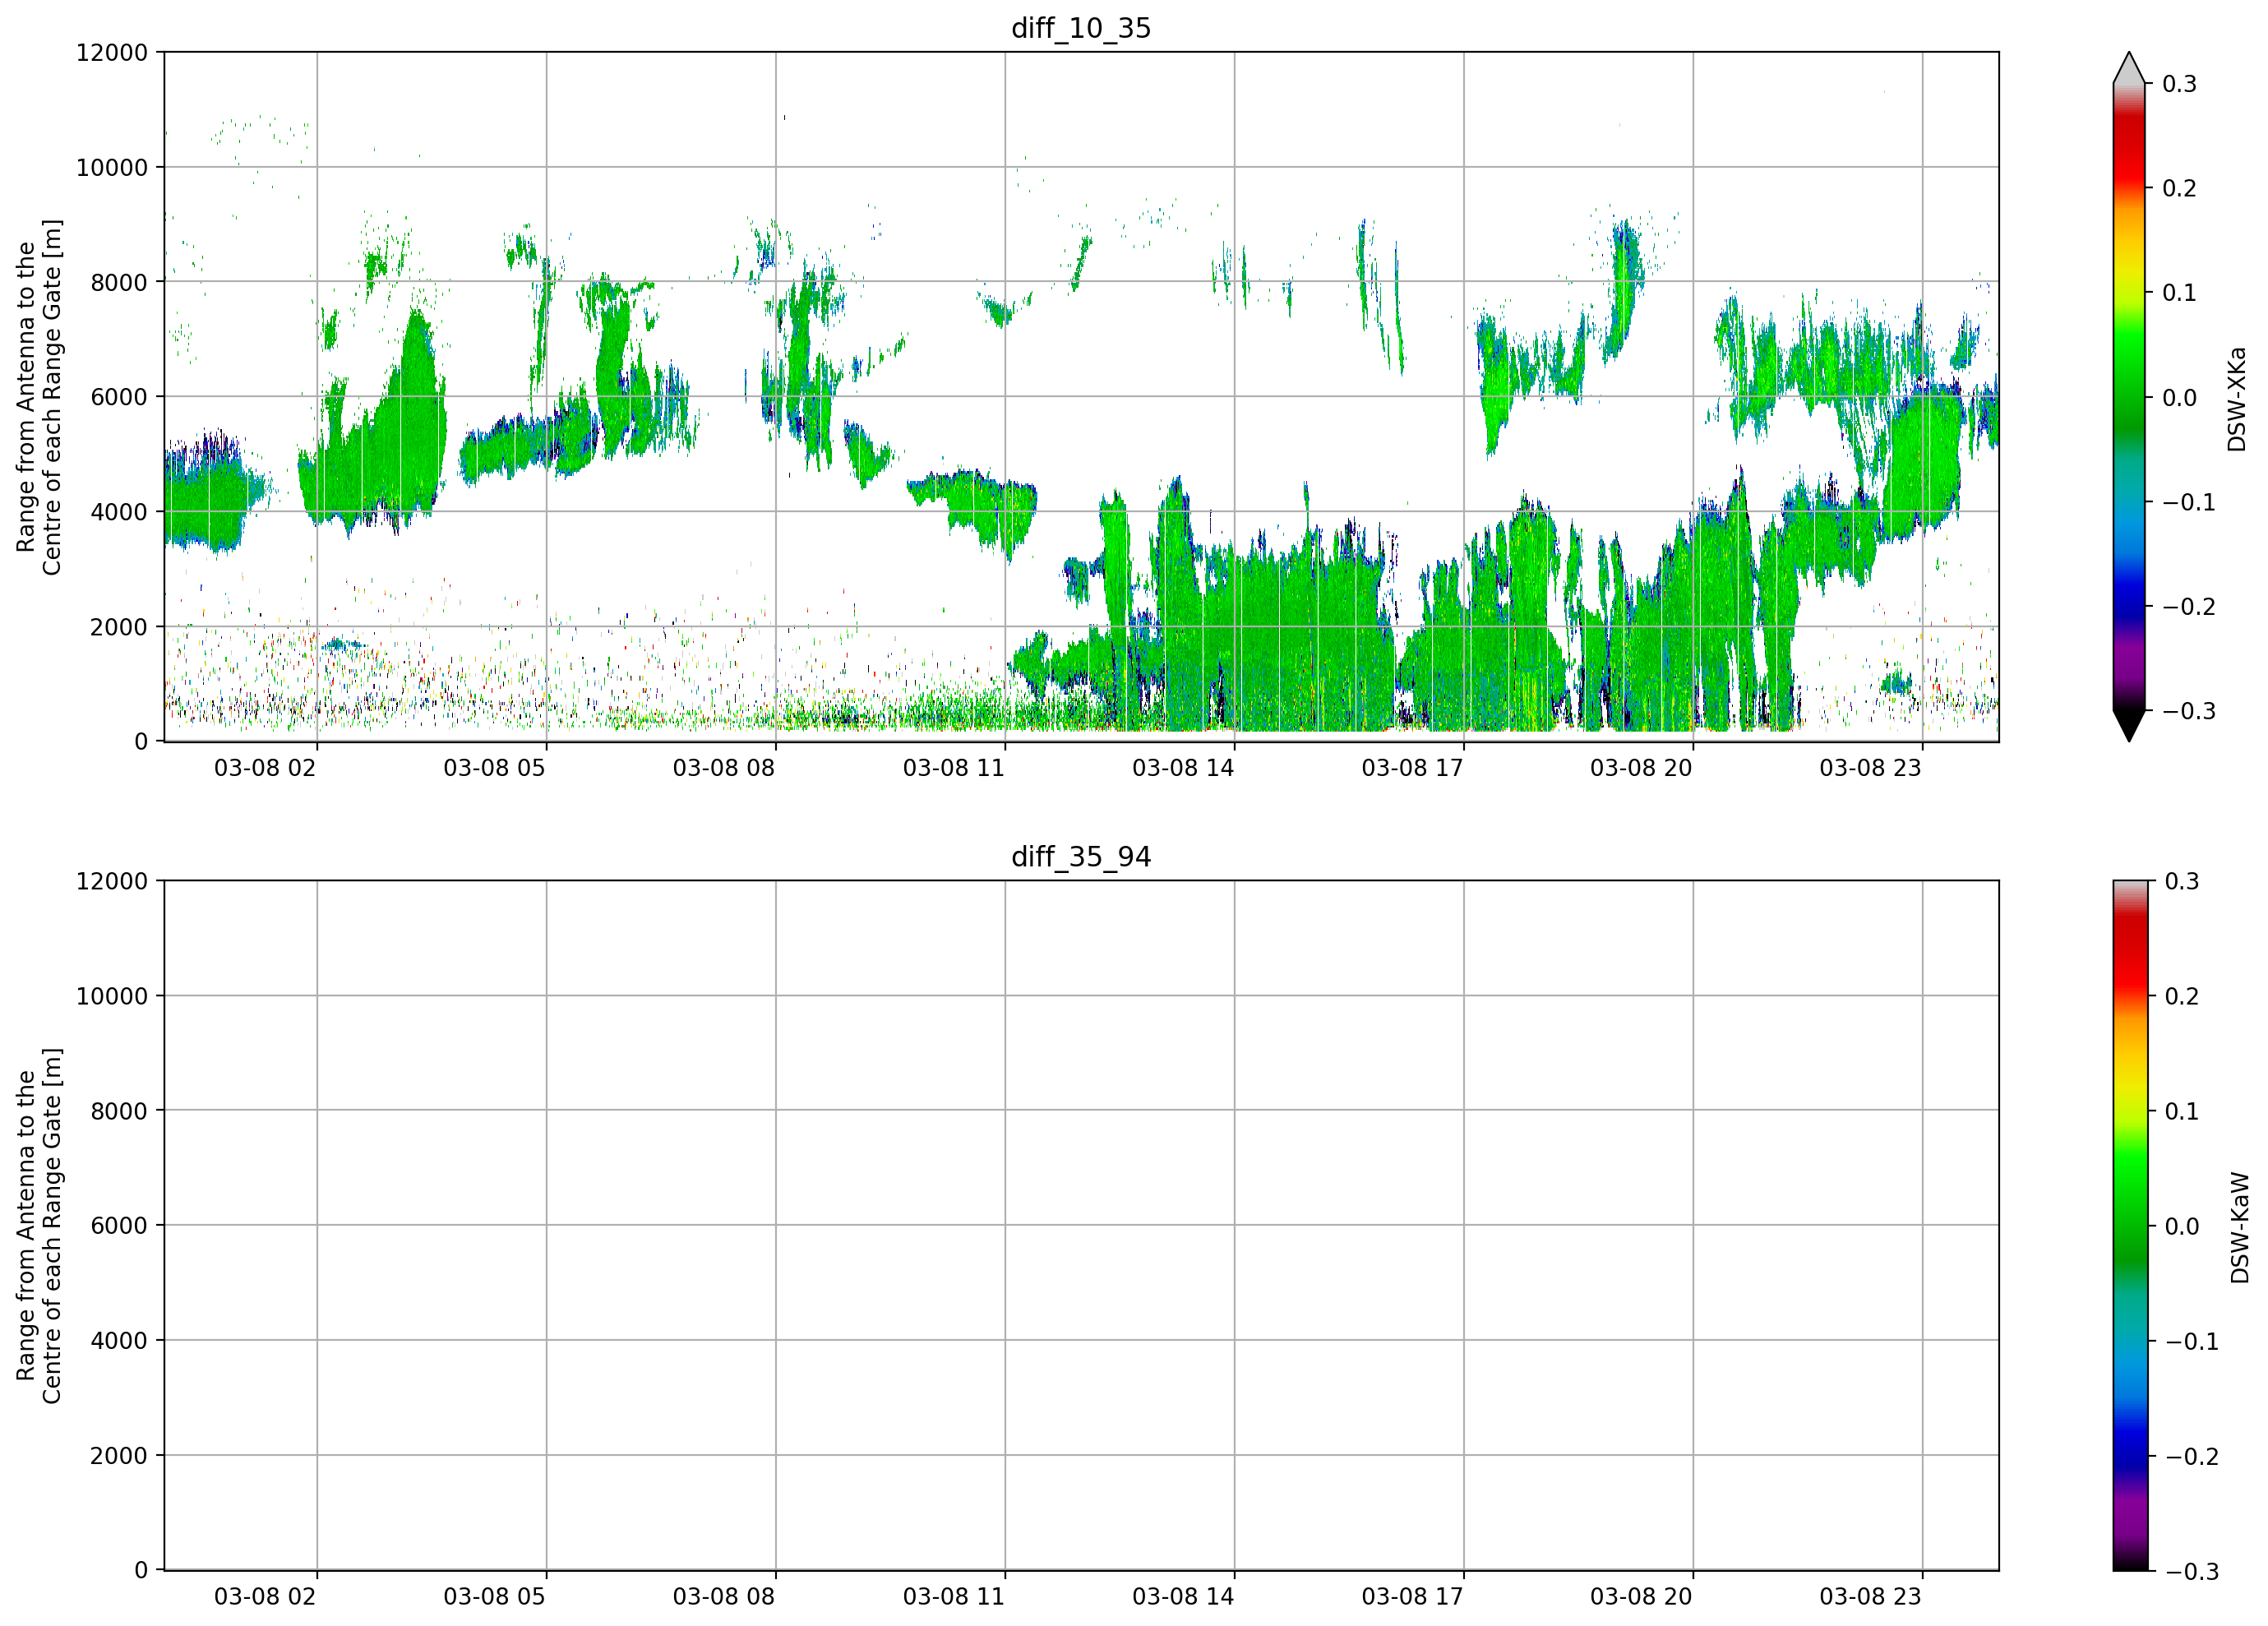Click the 03-08 23 tick label on the top plot

[x=1870, y=768]
